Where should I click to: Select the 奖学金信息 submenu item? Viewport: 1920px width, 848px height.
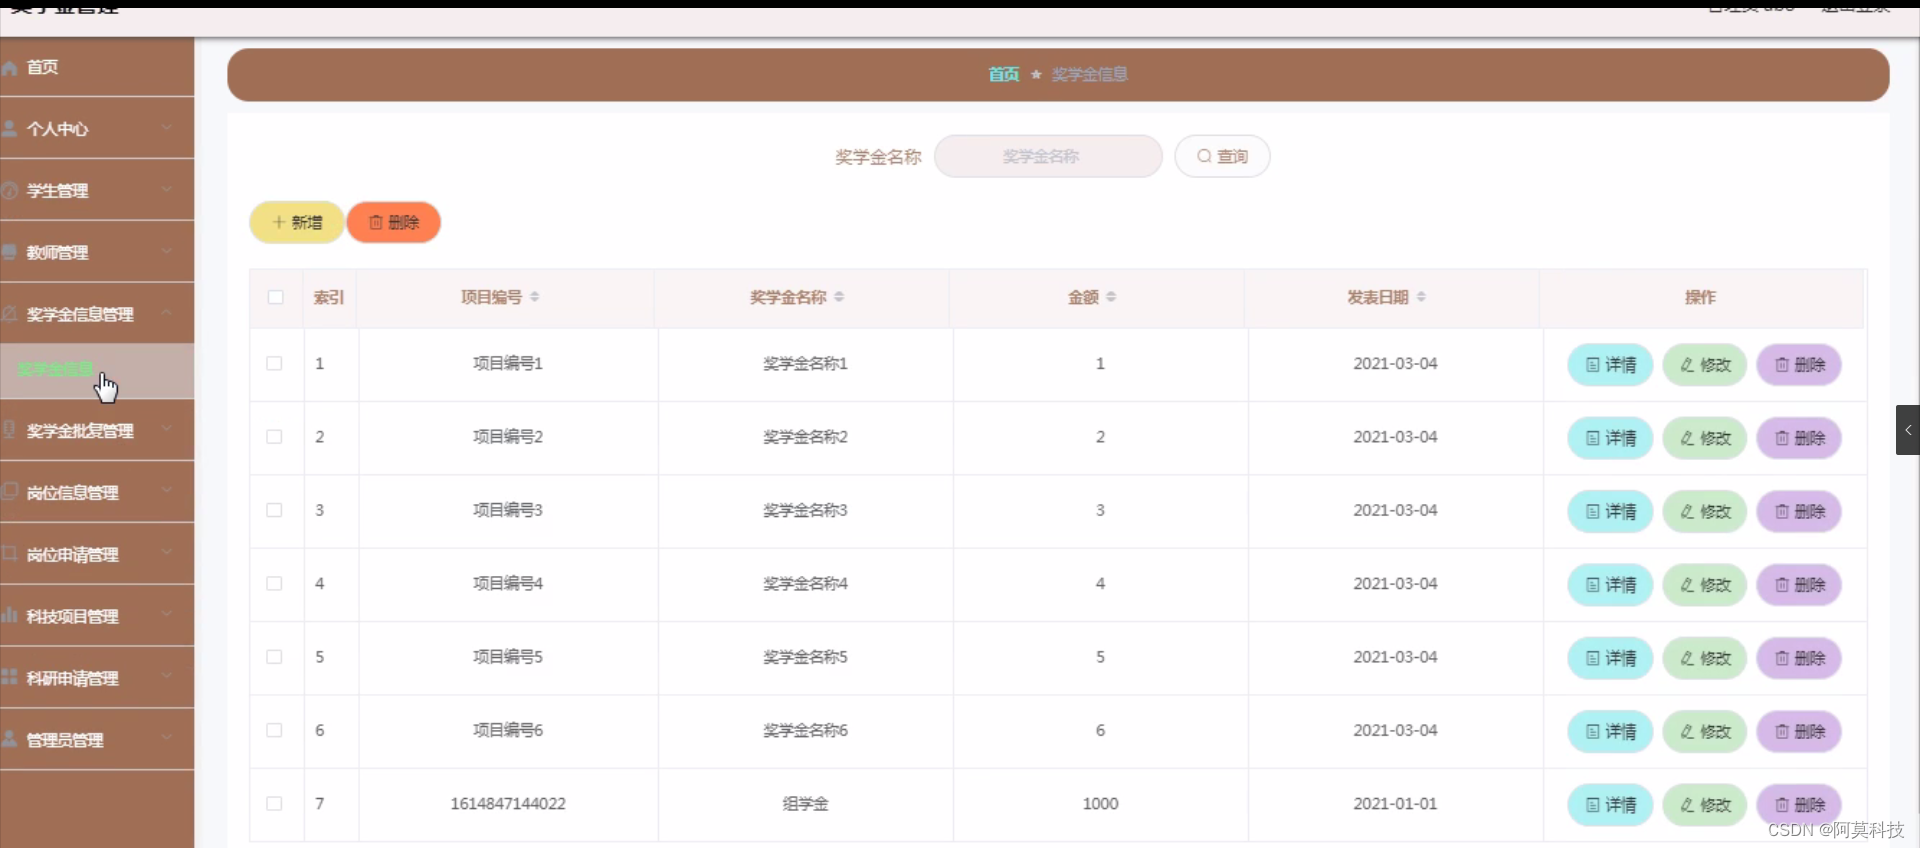(97, 370)
